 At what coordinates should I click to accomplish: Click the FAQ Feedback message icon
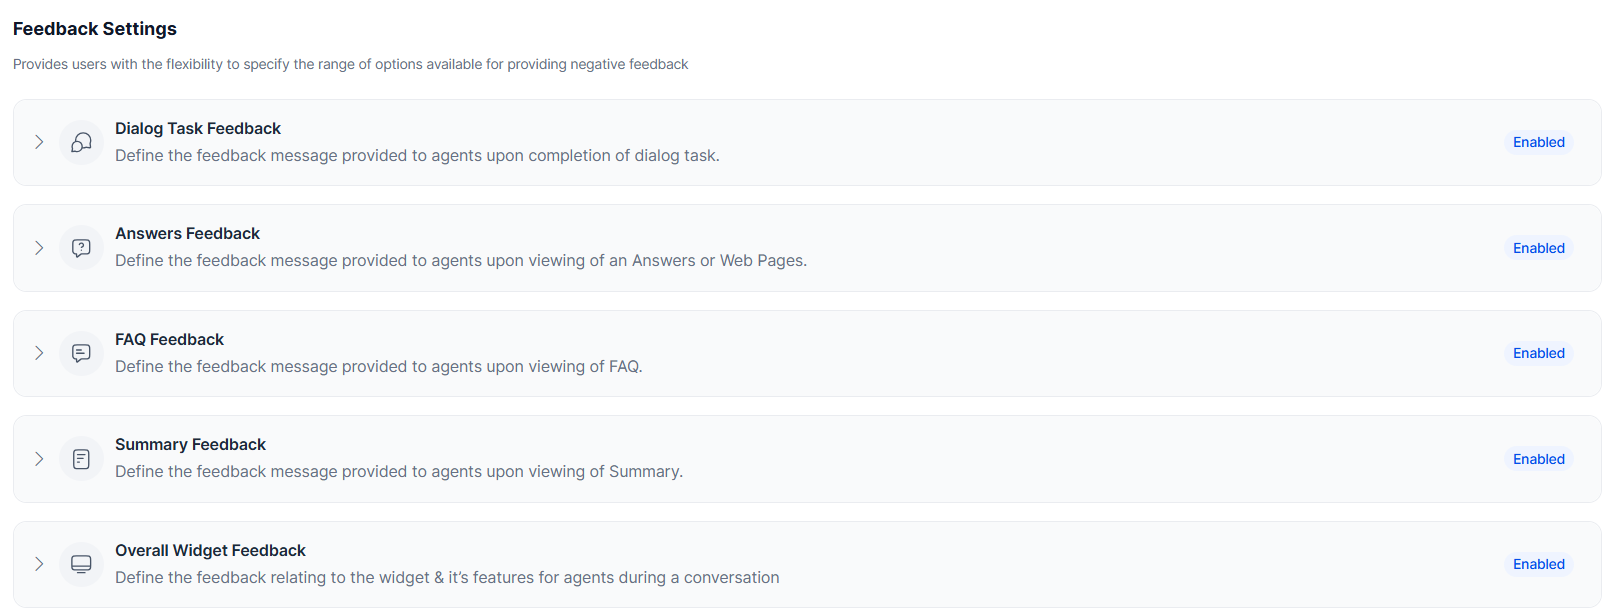pos(82,353)
